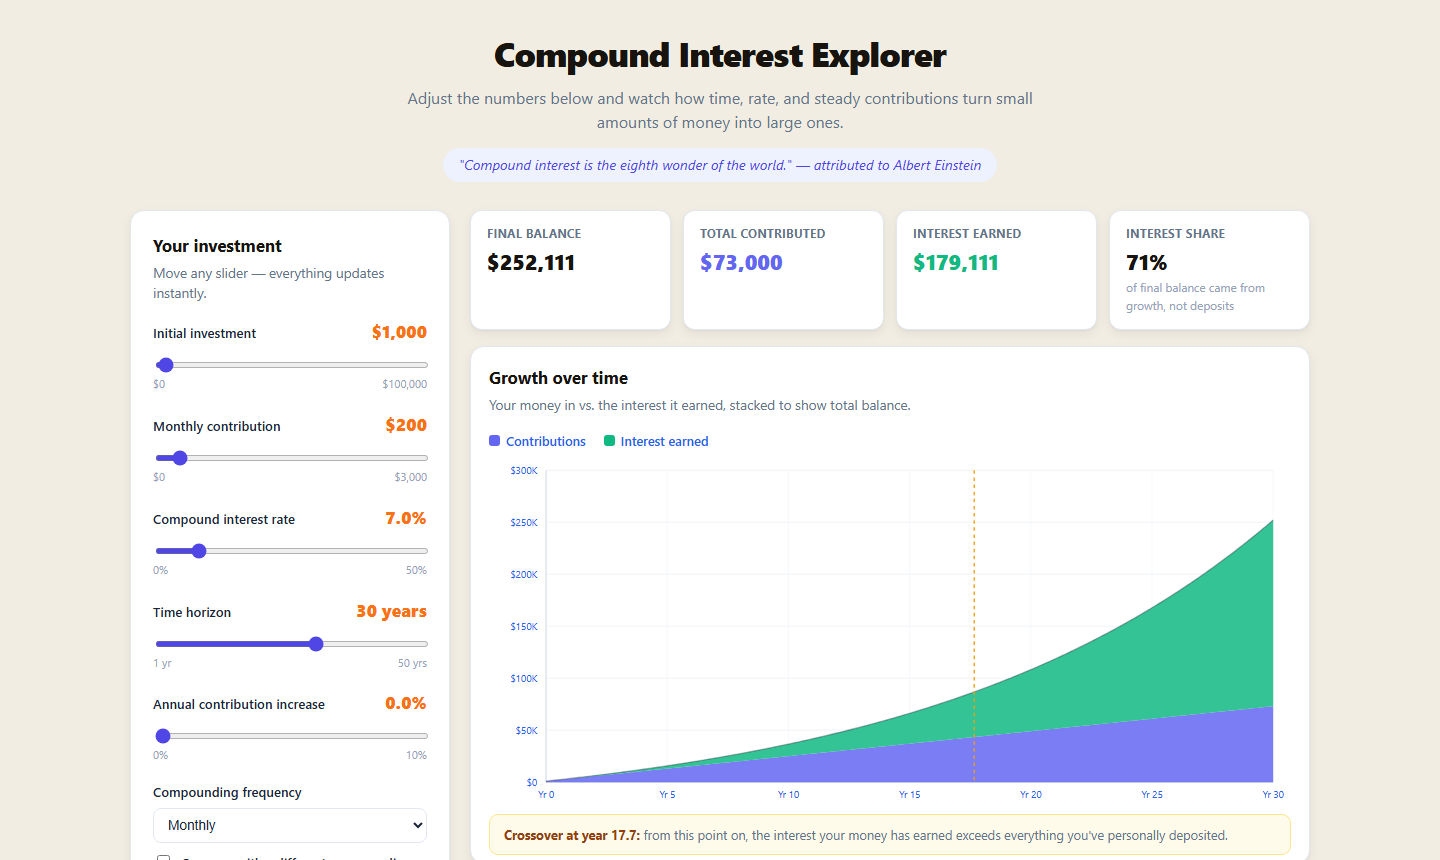This screenshot has height=860, width=1440.
Task: Click the Compound interest rate slider thumb
Action: 199,551
